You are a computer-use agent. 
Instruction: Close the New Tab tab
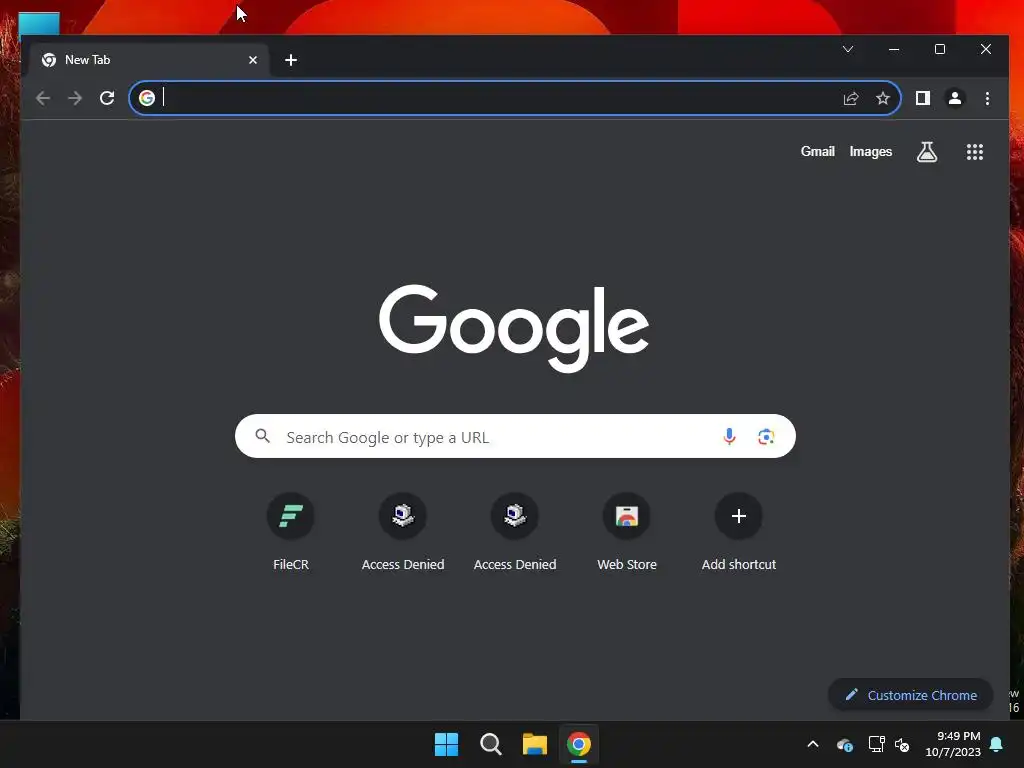(x=253, y=60)
